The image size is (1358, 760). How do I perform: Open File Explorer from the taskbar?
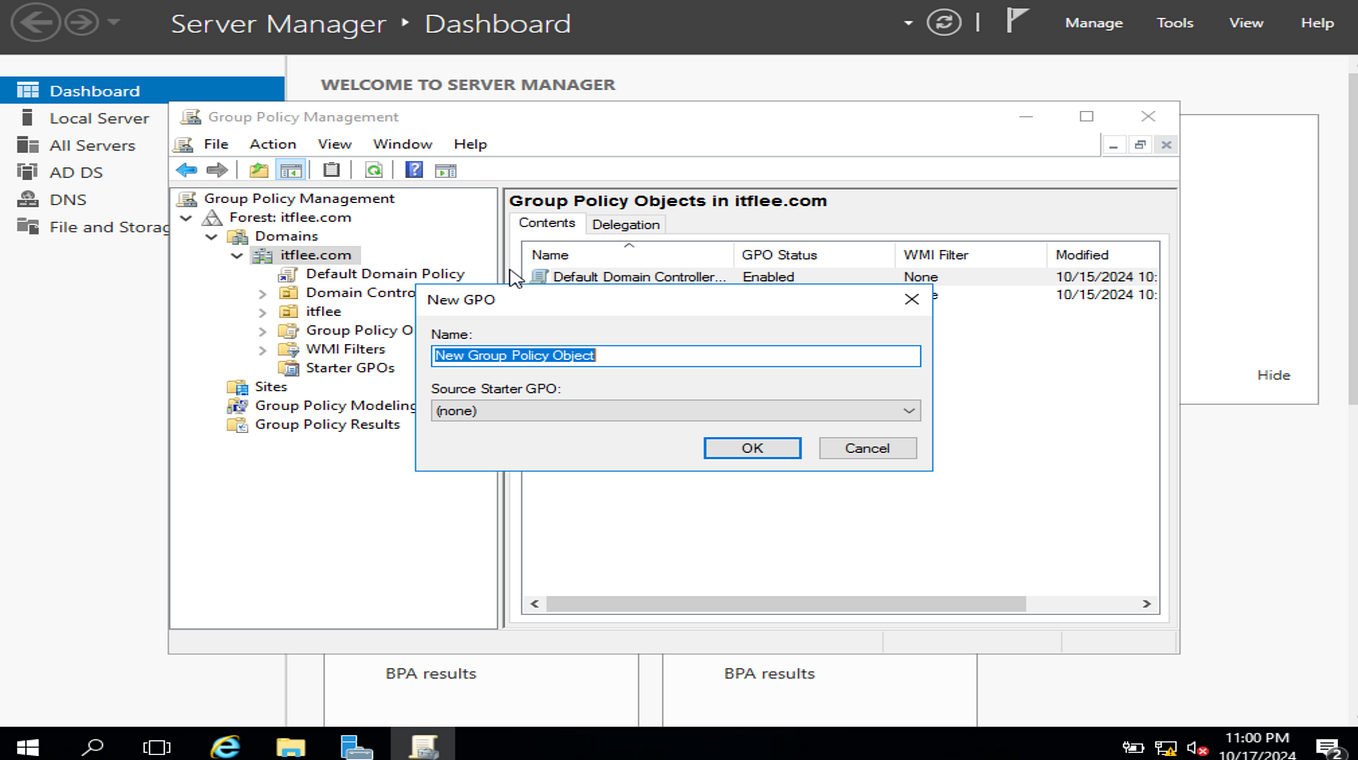[x=291, y=746]
